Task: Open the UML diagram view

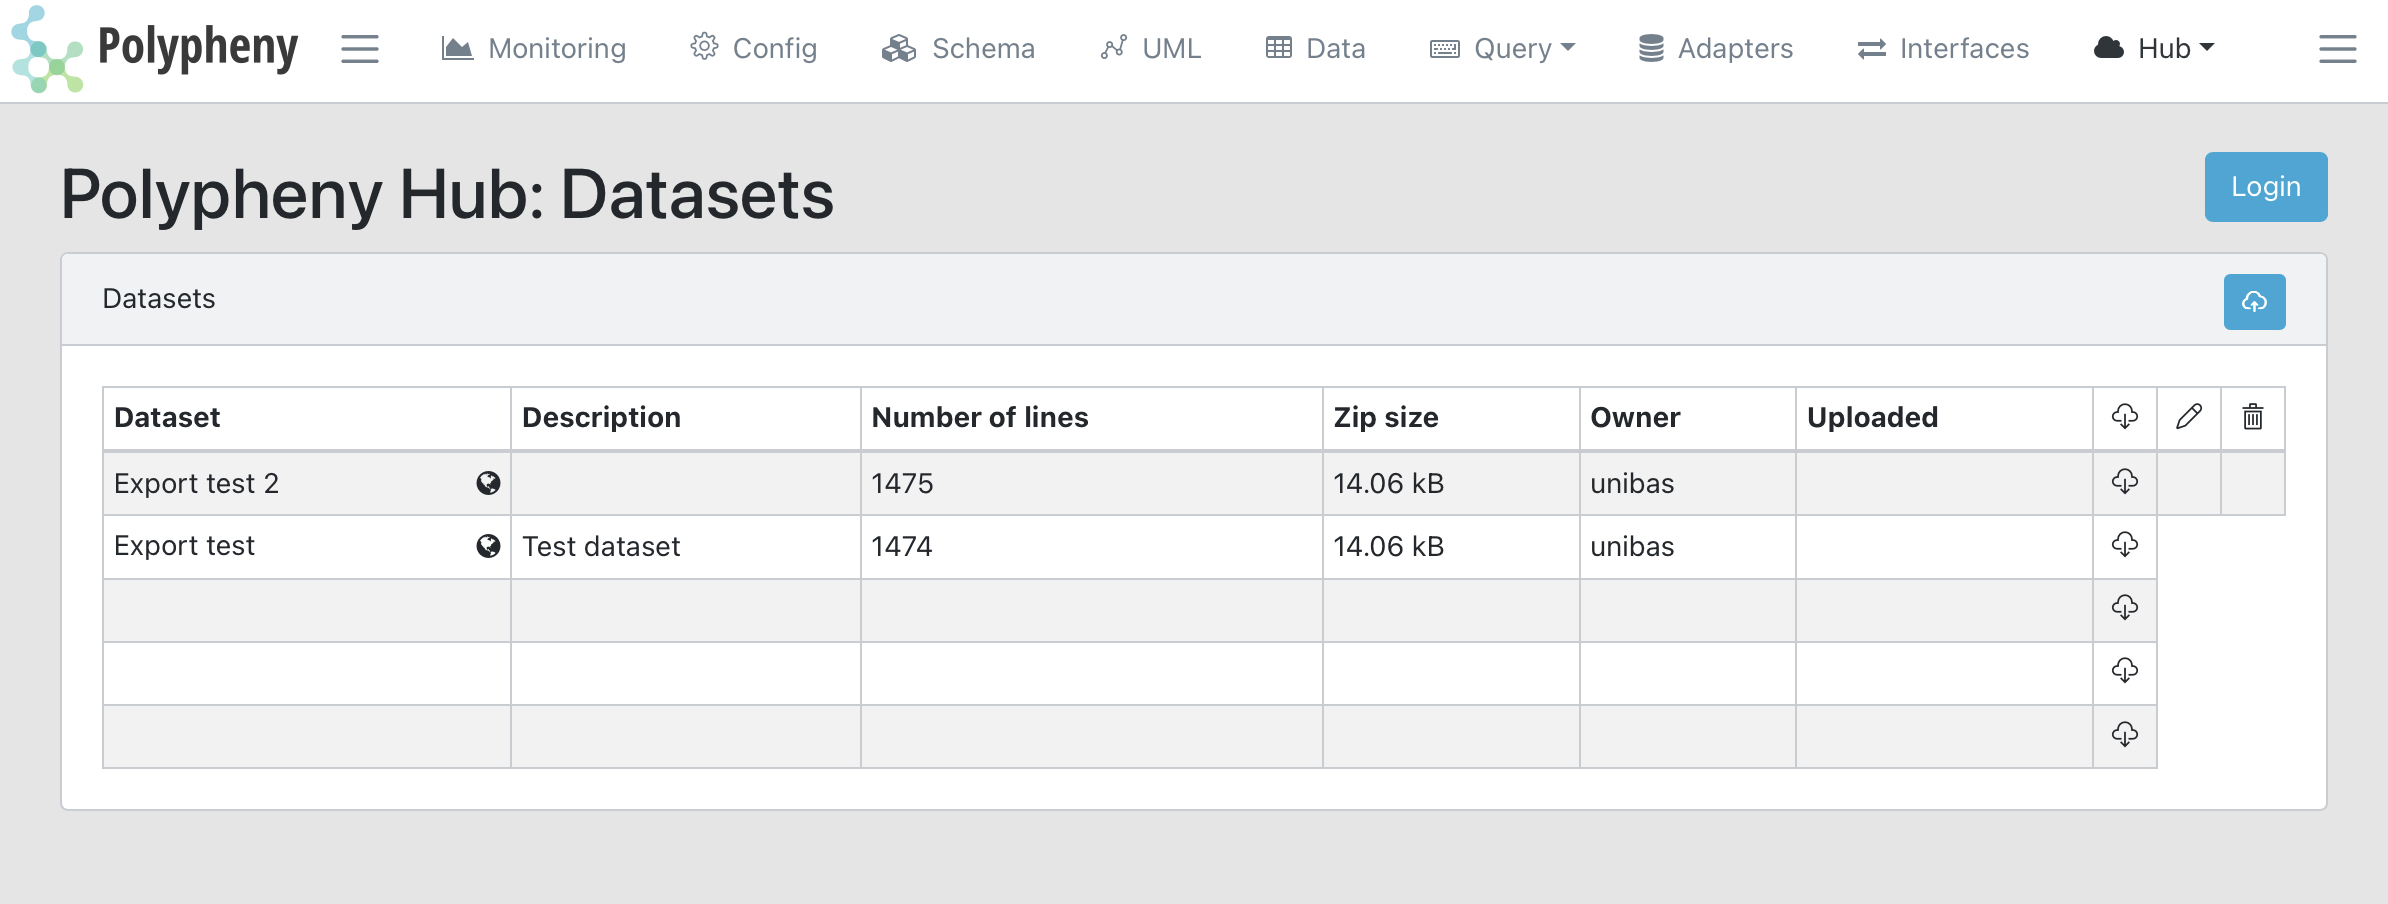Action: click(1150, 48)
